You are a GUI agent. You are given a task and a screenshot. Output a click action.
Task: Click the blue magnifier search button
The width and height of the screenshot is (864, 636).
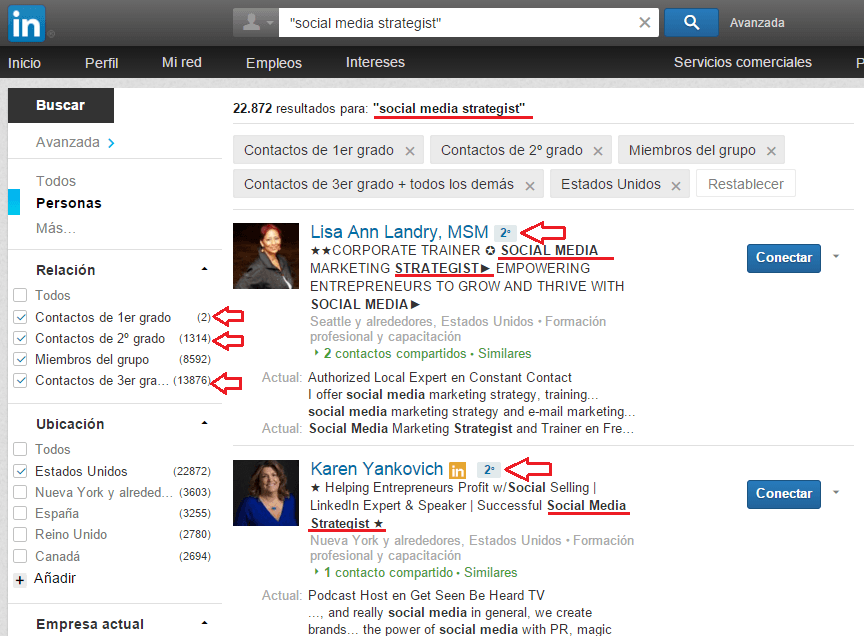[691, 23]
